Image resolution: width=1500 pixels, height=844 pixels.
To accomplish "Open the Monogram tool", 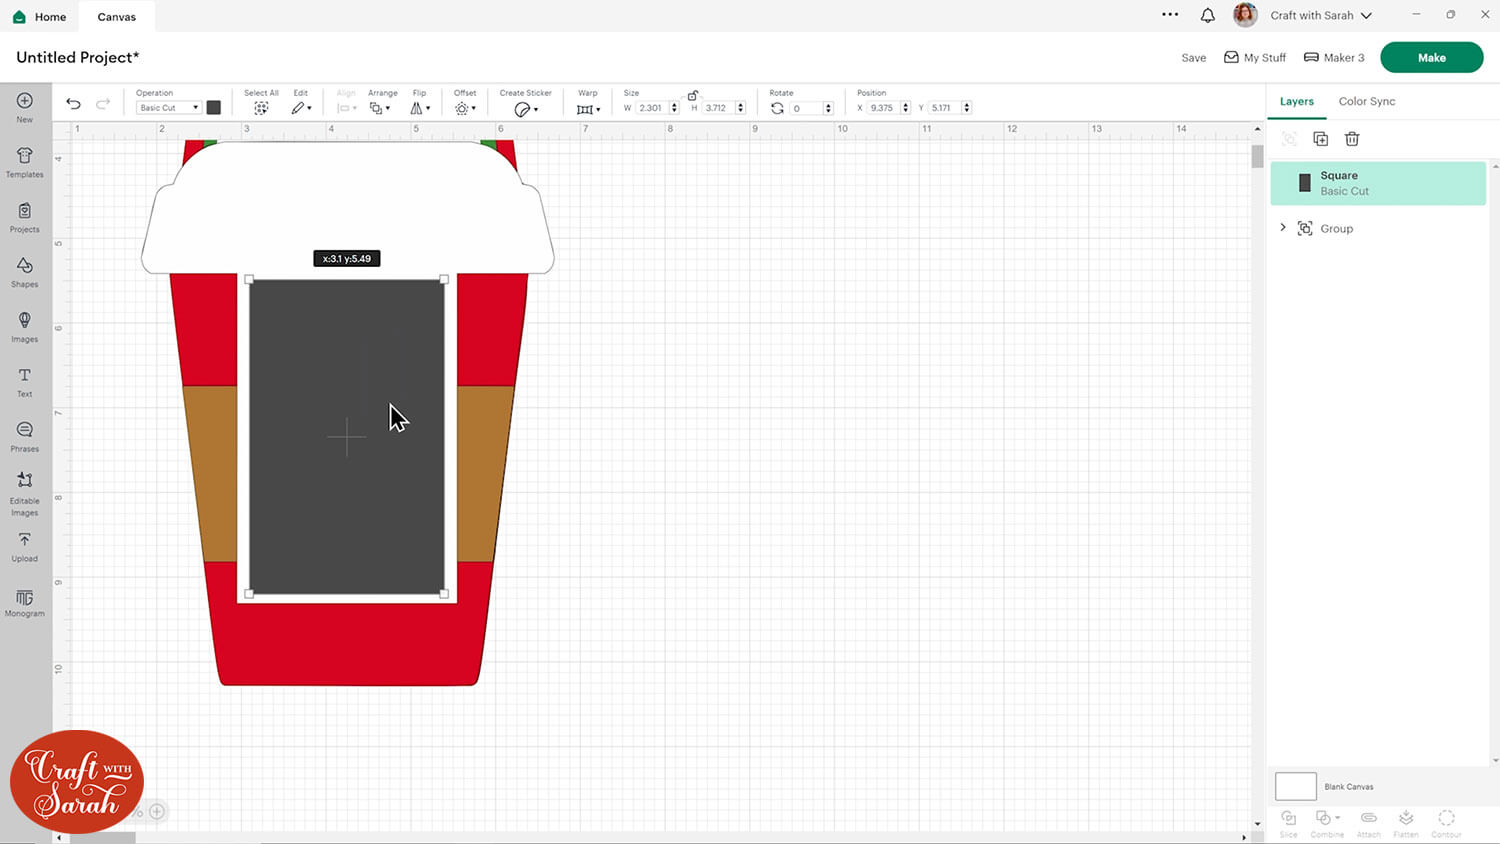I will (x=25, y=601).
